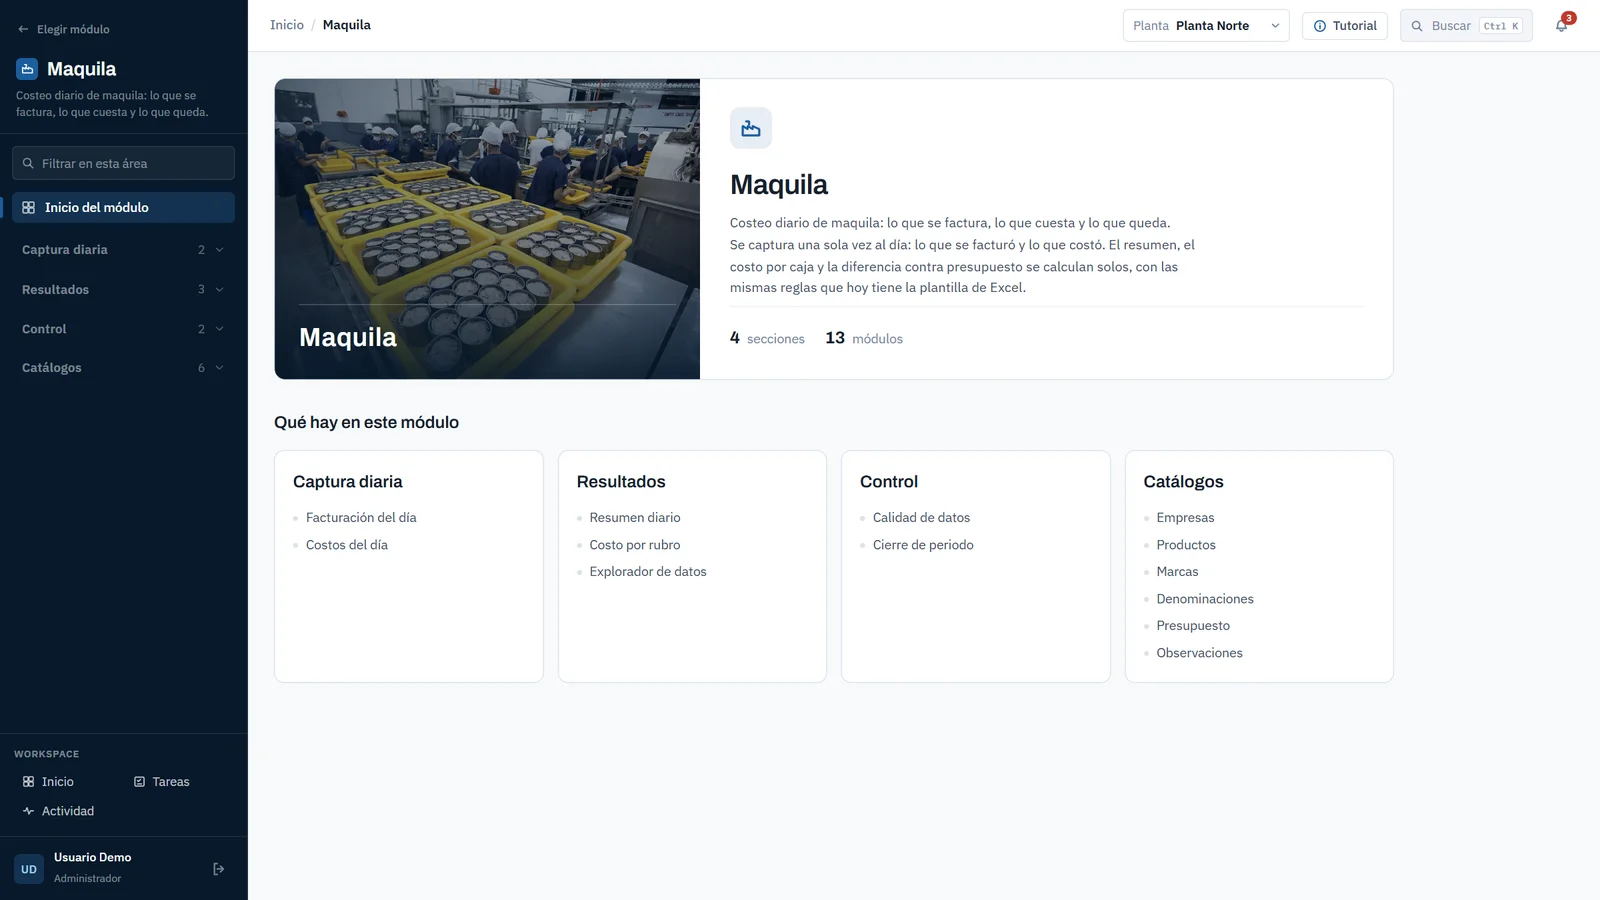1600x900 pixels.
Task: Click the Control card heading
Action: pos(889,482)
